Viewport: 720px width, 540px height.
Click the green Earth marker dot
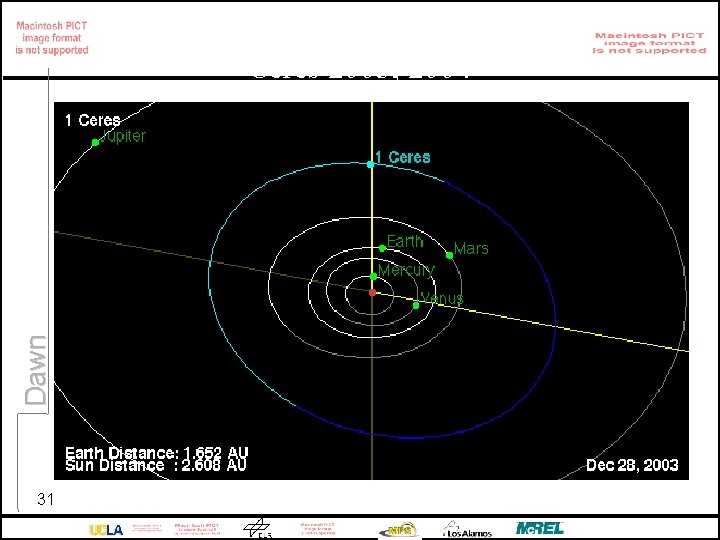point(382,248)
